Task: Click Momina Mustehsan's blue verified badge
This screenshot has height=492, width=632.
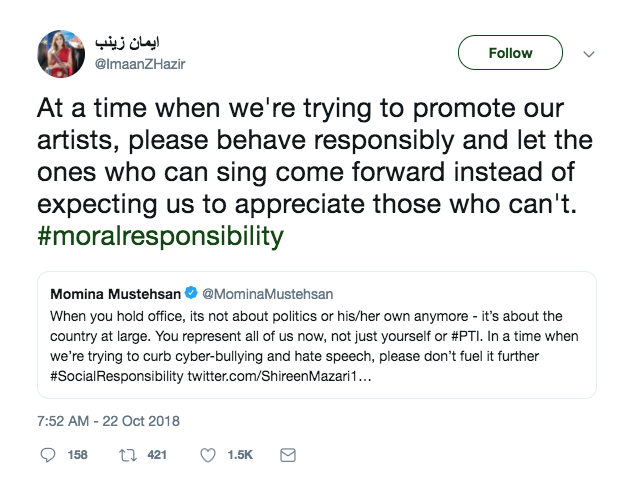Action: pos(190,295)
